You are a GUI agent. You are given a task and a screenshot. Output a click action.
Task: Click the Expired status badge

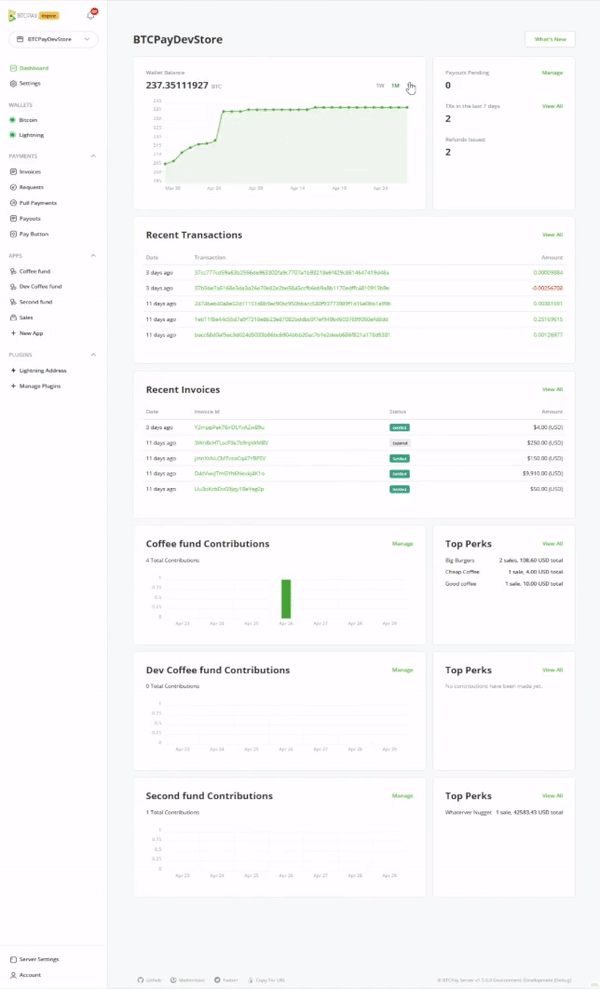(x=399, y=443)
